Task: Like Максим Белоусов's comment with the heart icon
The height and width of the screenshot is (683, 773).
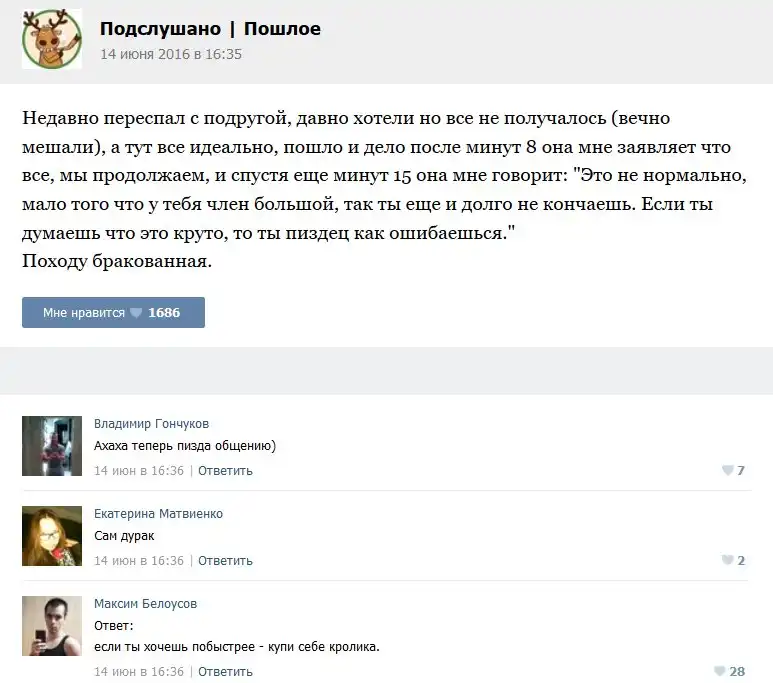Action: 720,672
